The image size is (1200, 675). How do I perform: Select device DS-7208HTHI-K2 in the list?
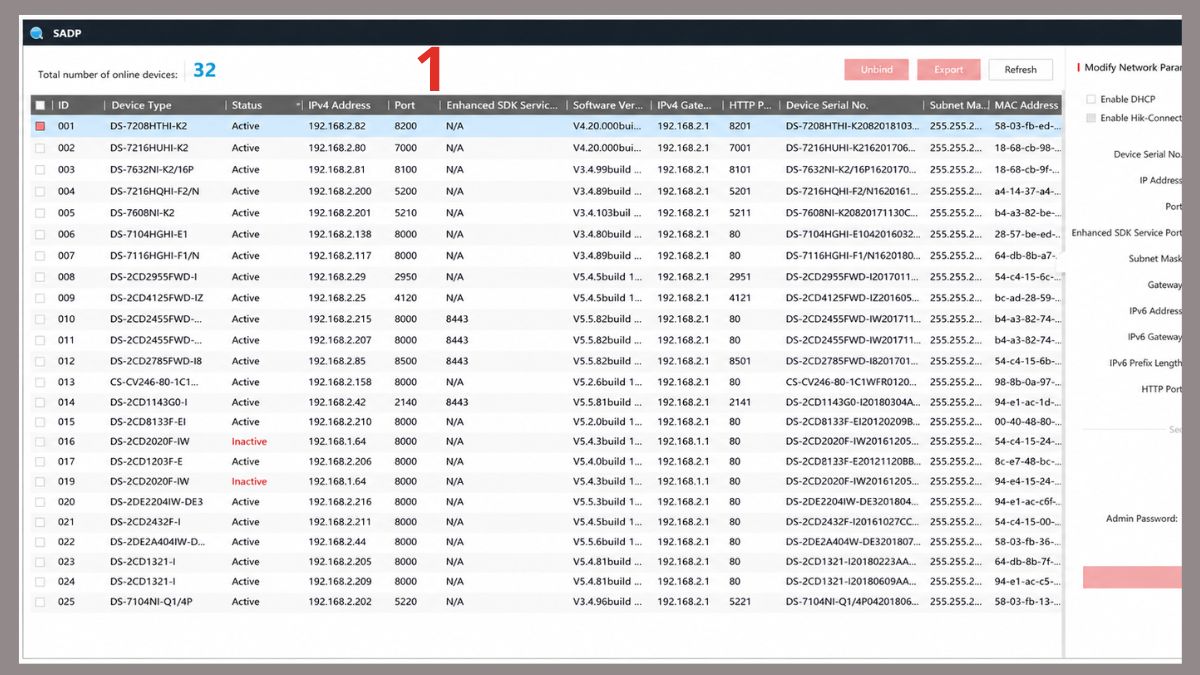pos(545,127)
